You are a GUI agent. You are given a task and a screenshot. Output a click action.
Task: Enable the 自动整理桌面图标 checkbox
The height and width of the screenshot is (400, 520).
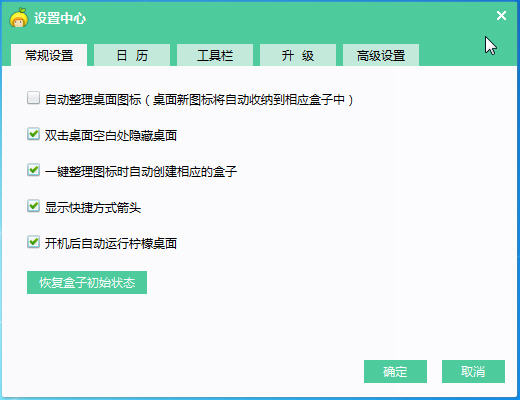point(33,98)
